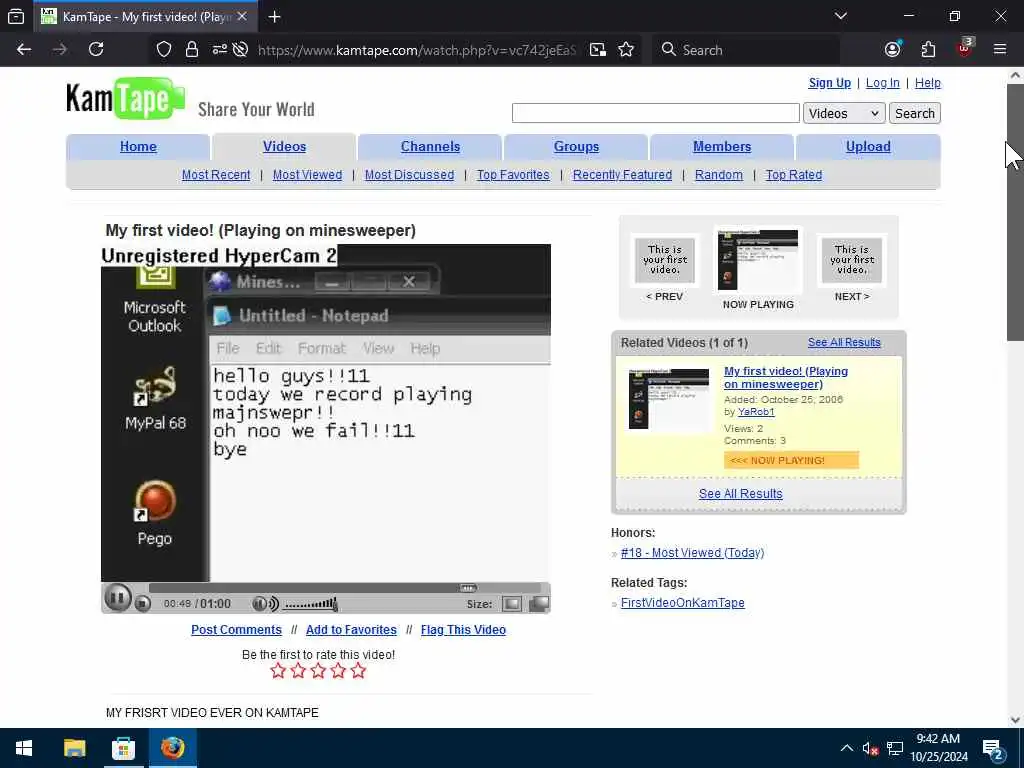
Task: Click the KamTape logo
Action: click(125, 99)
